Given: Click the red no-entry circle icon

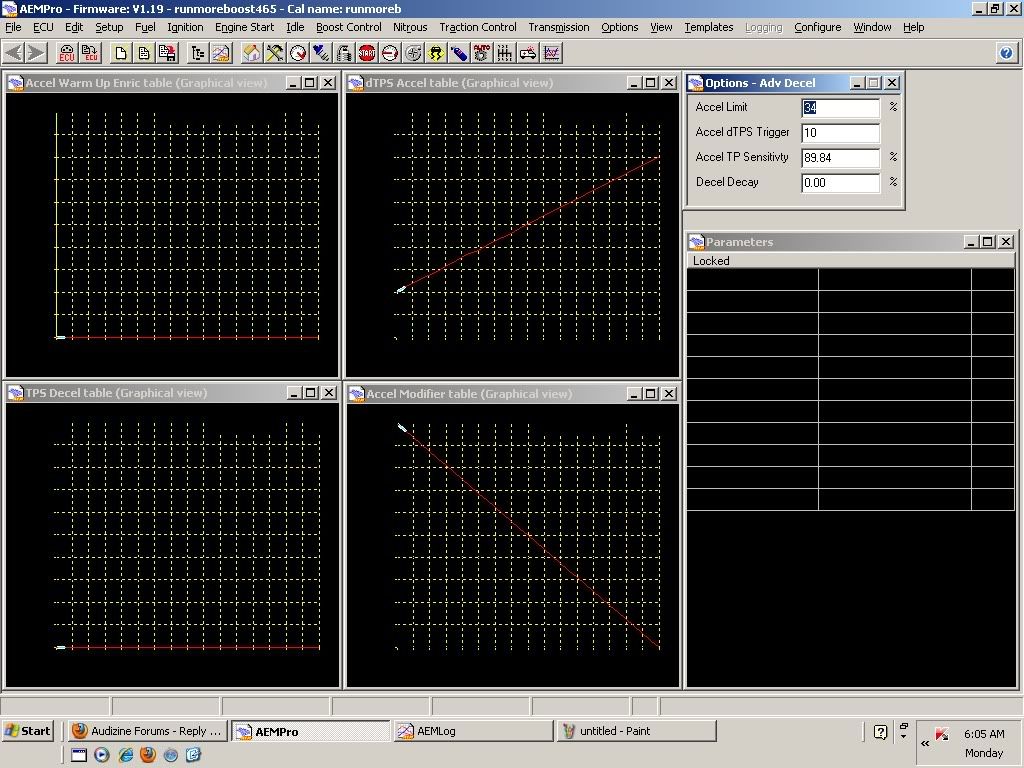Looking at the screenshot, I should [x=390, y=53].
